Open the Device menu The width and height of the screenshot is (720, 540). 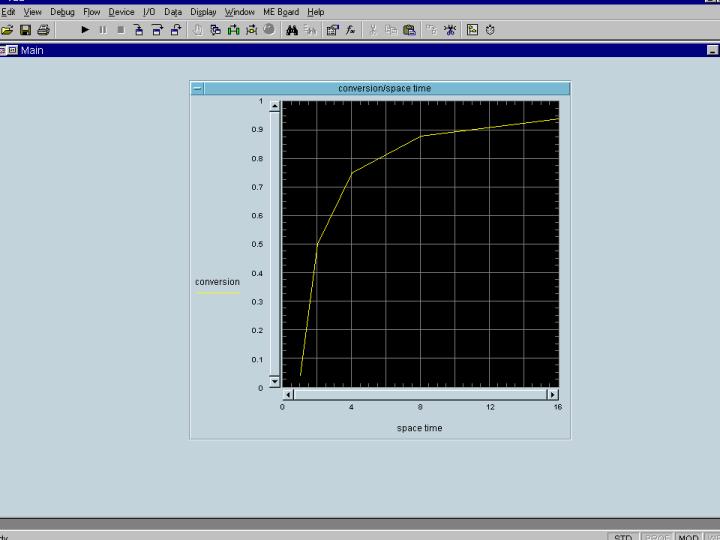(121, 12)
